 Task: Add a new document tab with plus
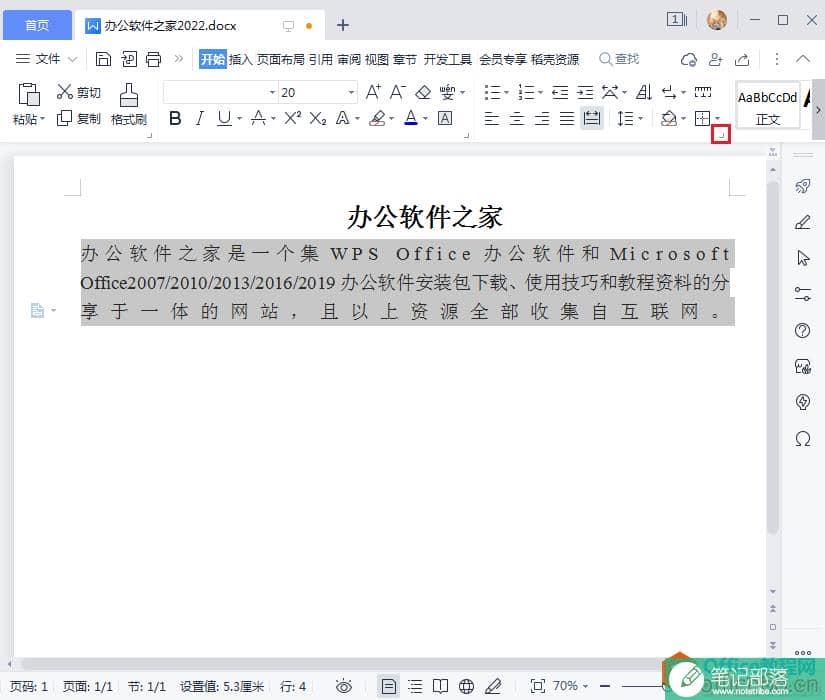[343, 25]
